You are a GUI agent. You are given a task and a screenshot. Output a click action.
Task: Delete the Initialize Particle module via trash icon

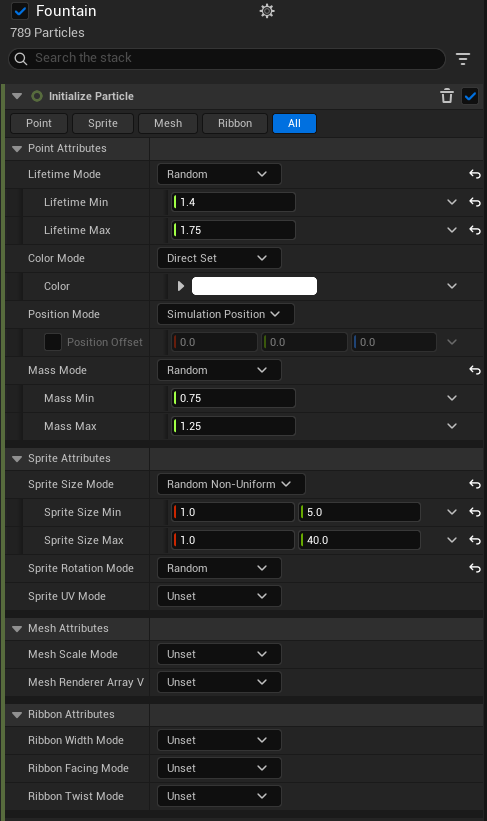click(x=447, y=96)
